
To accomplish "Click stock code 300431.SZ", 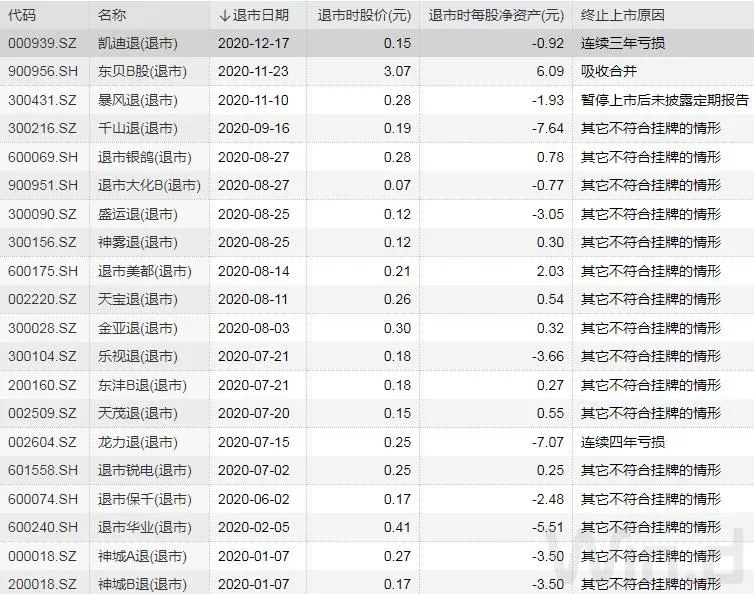I will (x=42, y=100).
